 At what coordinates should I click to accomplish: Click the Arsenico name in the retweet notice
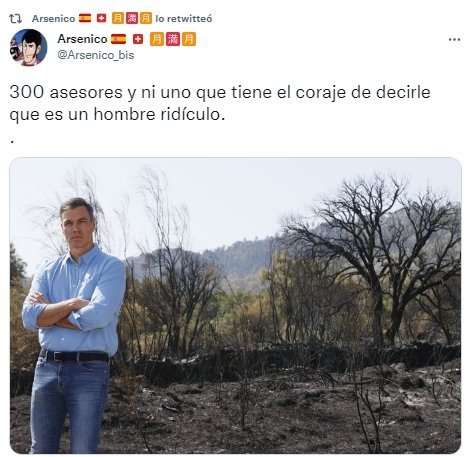click(53, 19)
